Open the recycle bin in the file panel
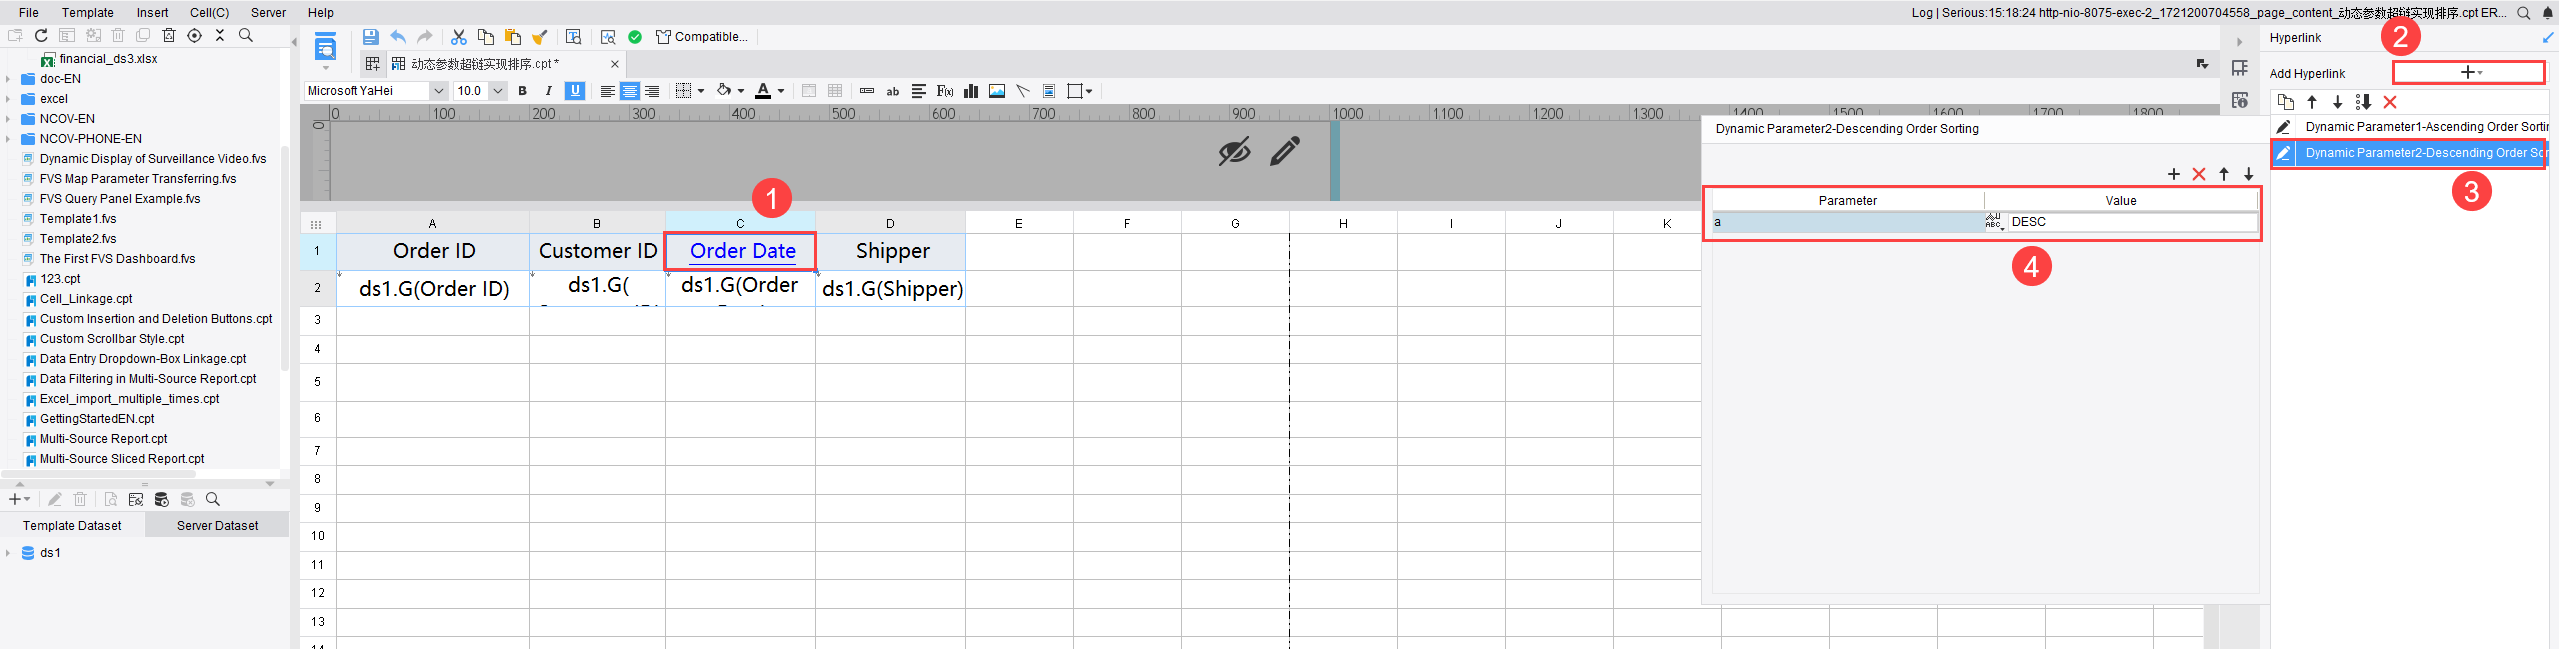The image size is (2559, 649). 169,35
